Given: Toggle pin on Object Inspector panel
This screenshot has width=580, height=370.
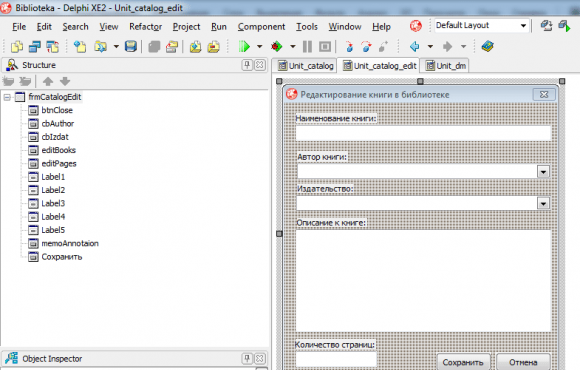Looking at the screenshot, I should 247,358.
